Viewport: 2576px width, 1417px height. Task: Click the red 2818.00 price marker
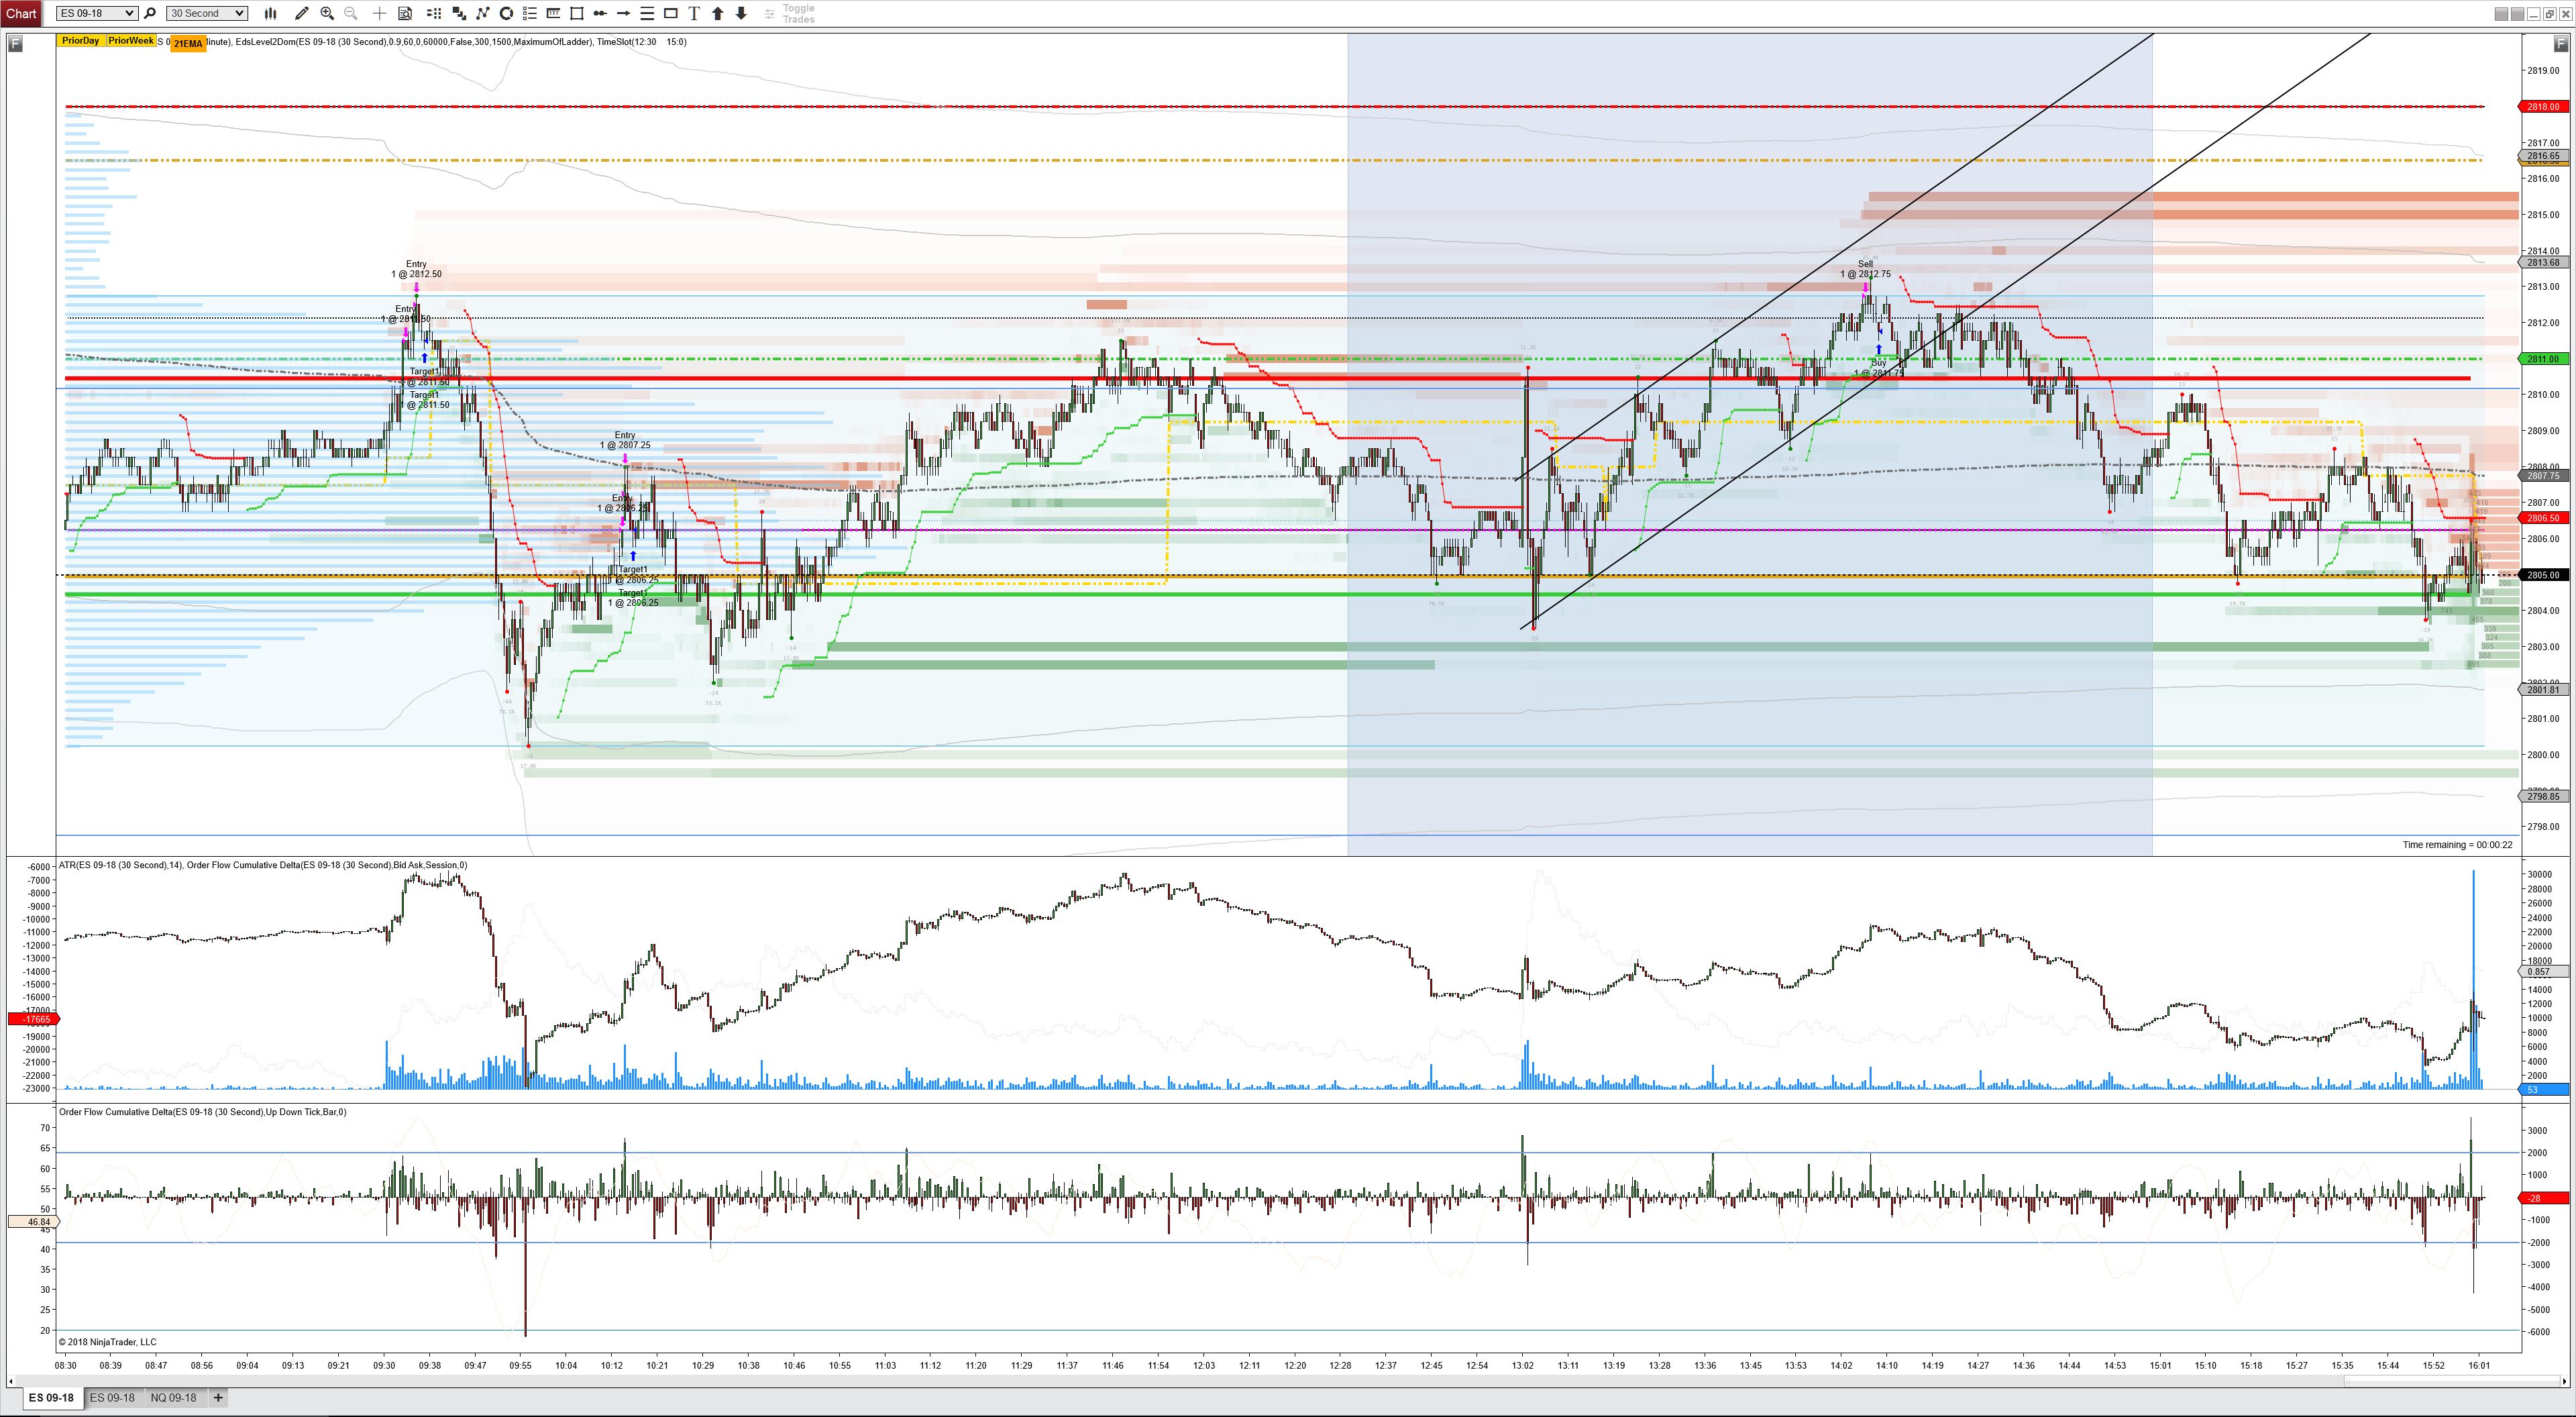(2543, 107)
